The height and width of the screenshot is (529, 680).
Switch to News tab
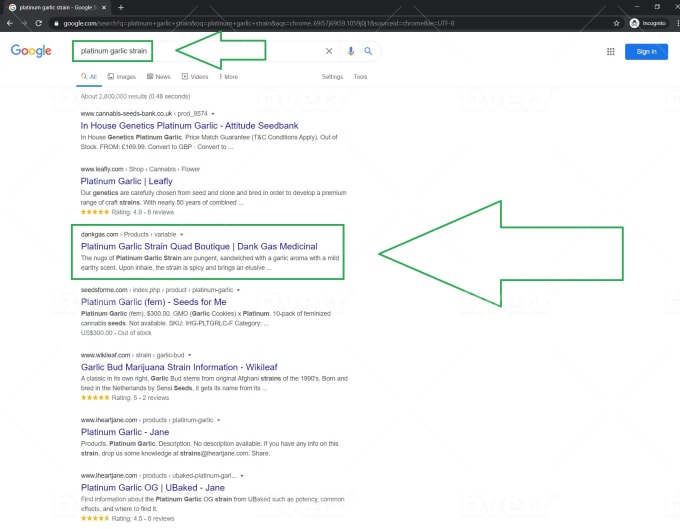point(158,77)
